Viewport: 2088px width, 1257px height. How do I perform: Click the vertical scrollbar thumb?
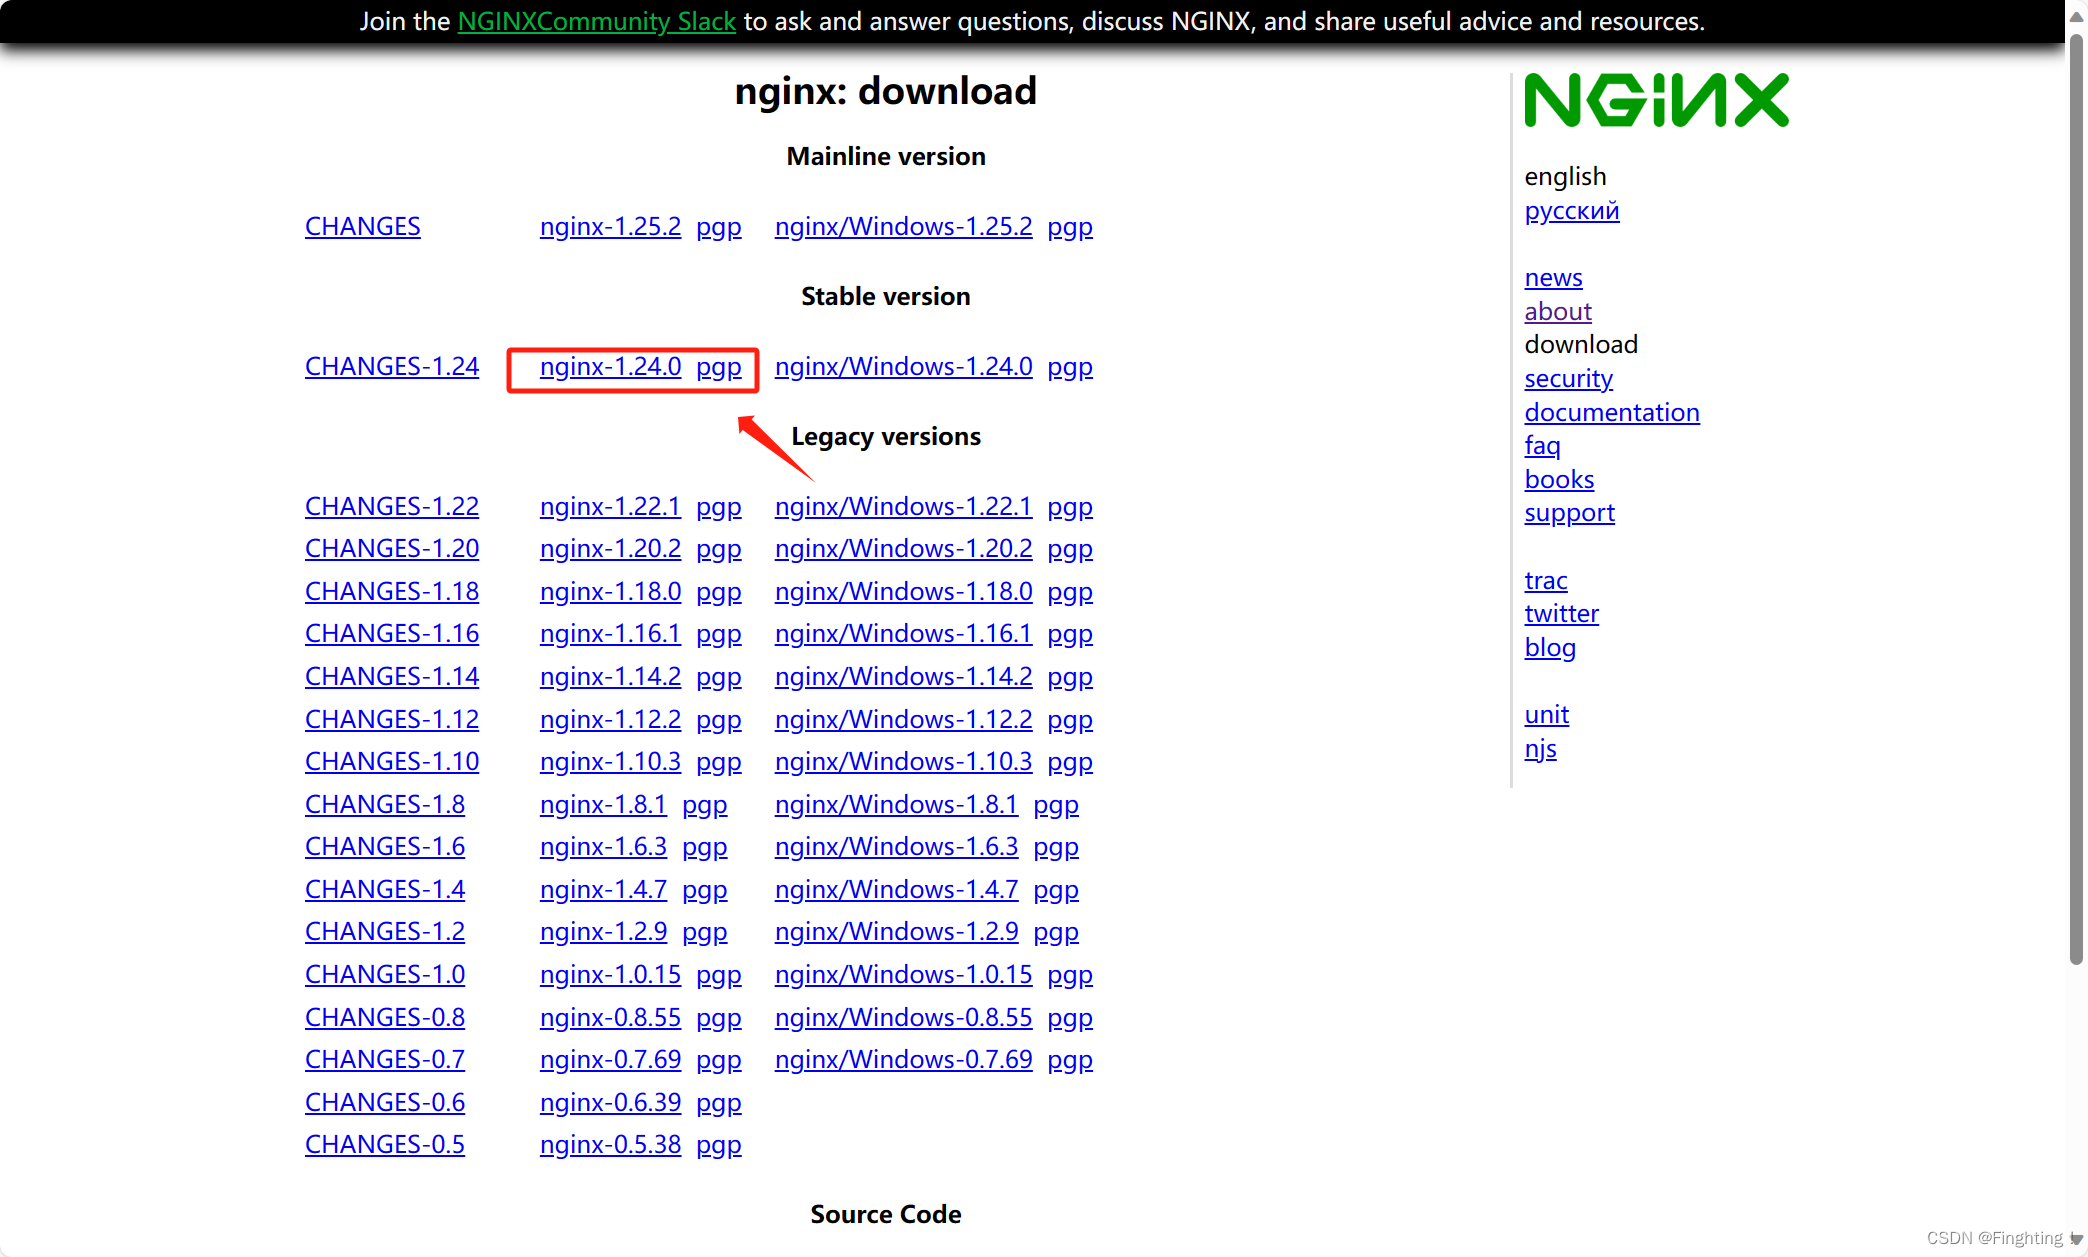coord(2076,500)
